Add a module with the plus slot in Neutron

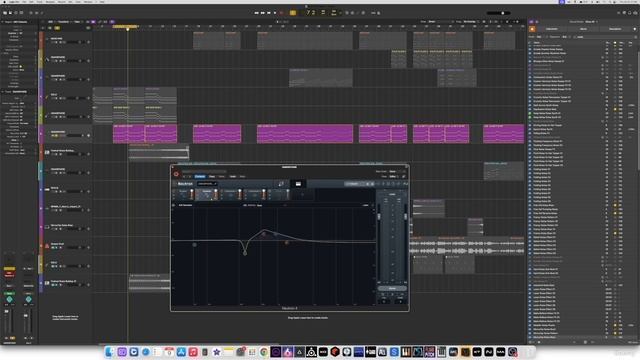302,194
